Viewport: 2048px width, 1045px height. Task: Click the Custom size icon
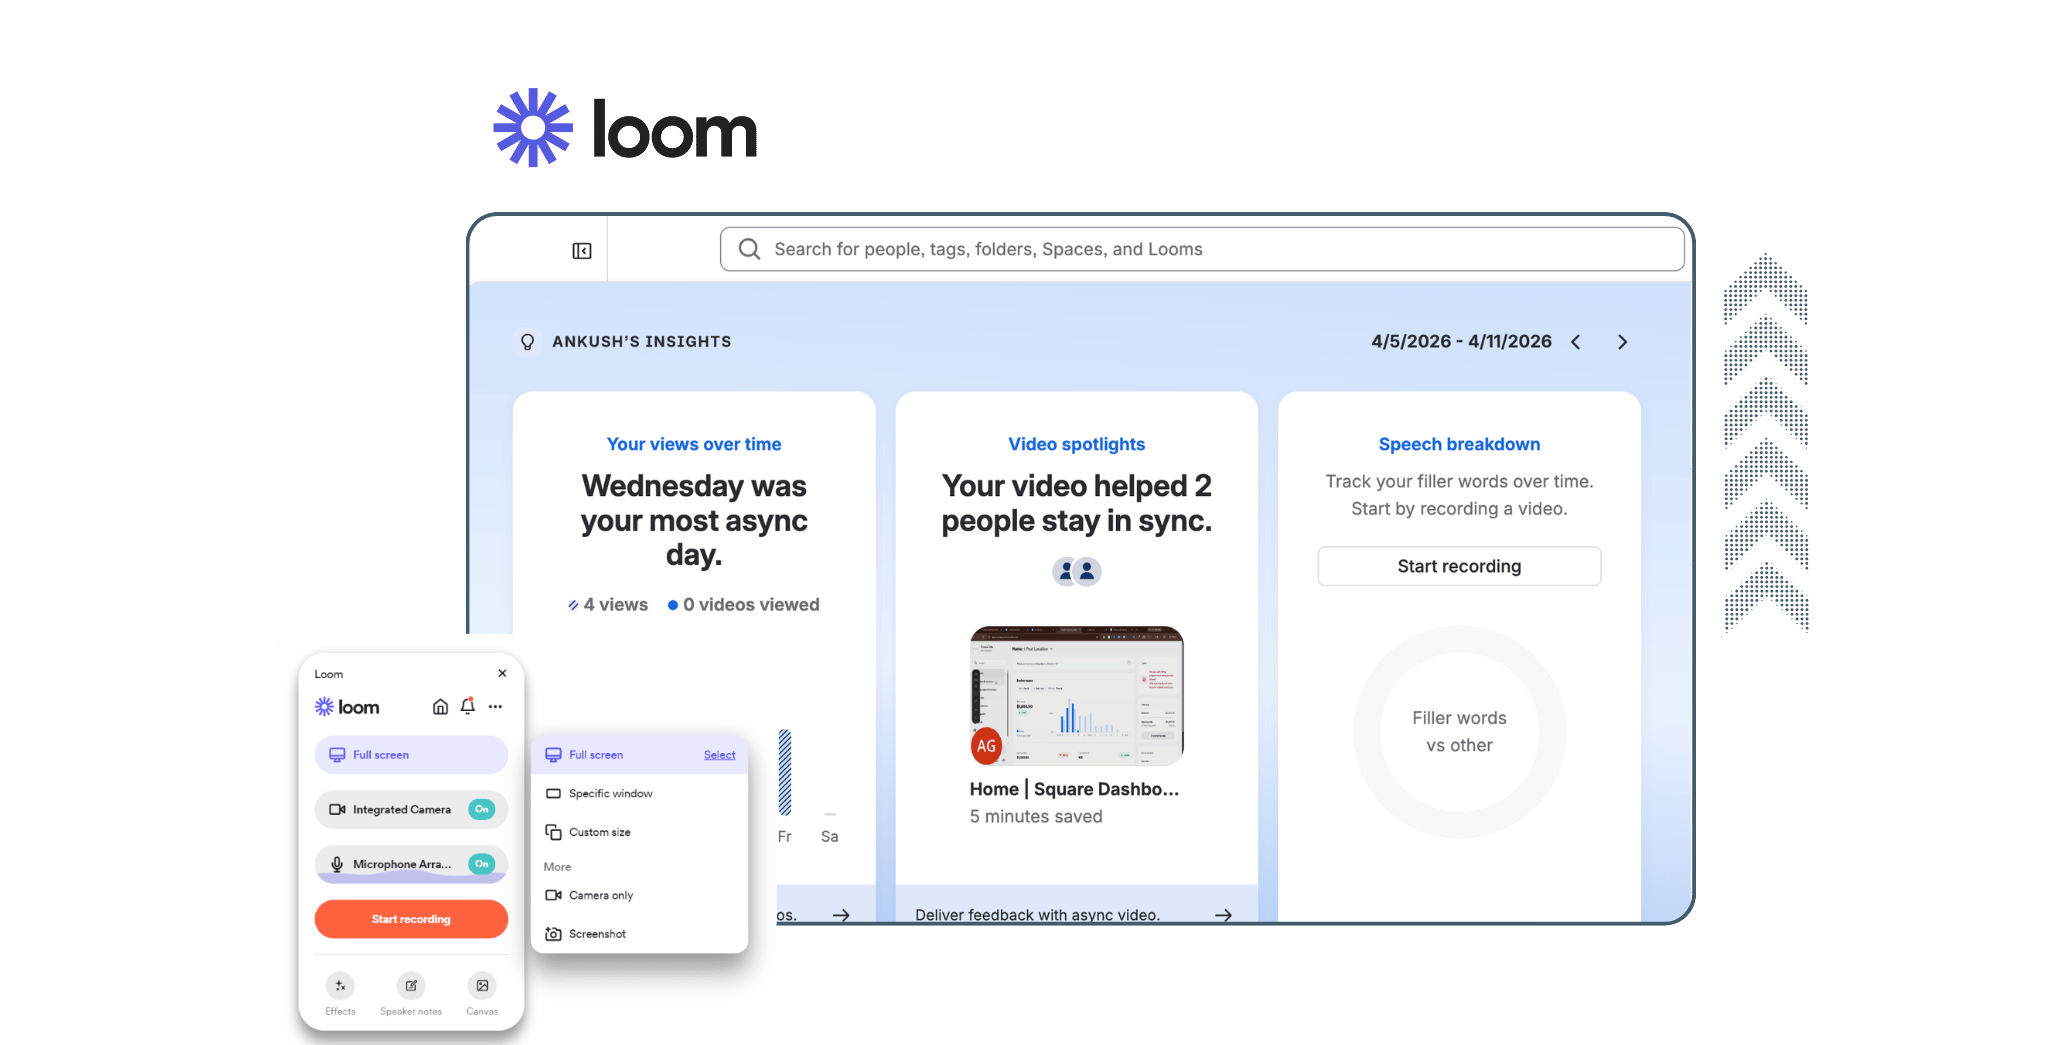(553, 832)
